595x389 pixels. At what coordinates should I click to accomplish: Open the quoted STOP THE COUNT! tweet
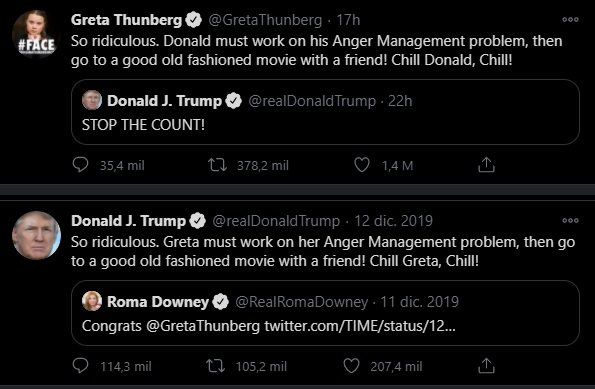pyautogui.click(x=325, y=112)
